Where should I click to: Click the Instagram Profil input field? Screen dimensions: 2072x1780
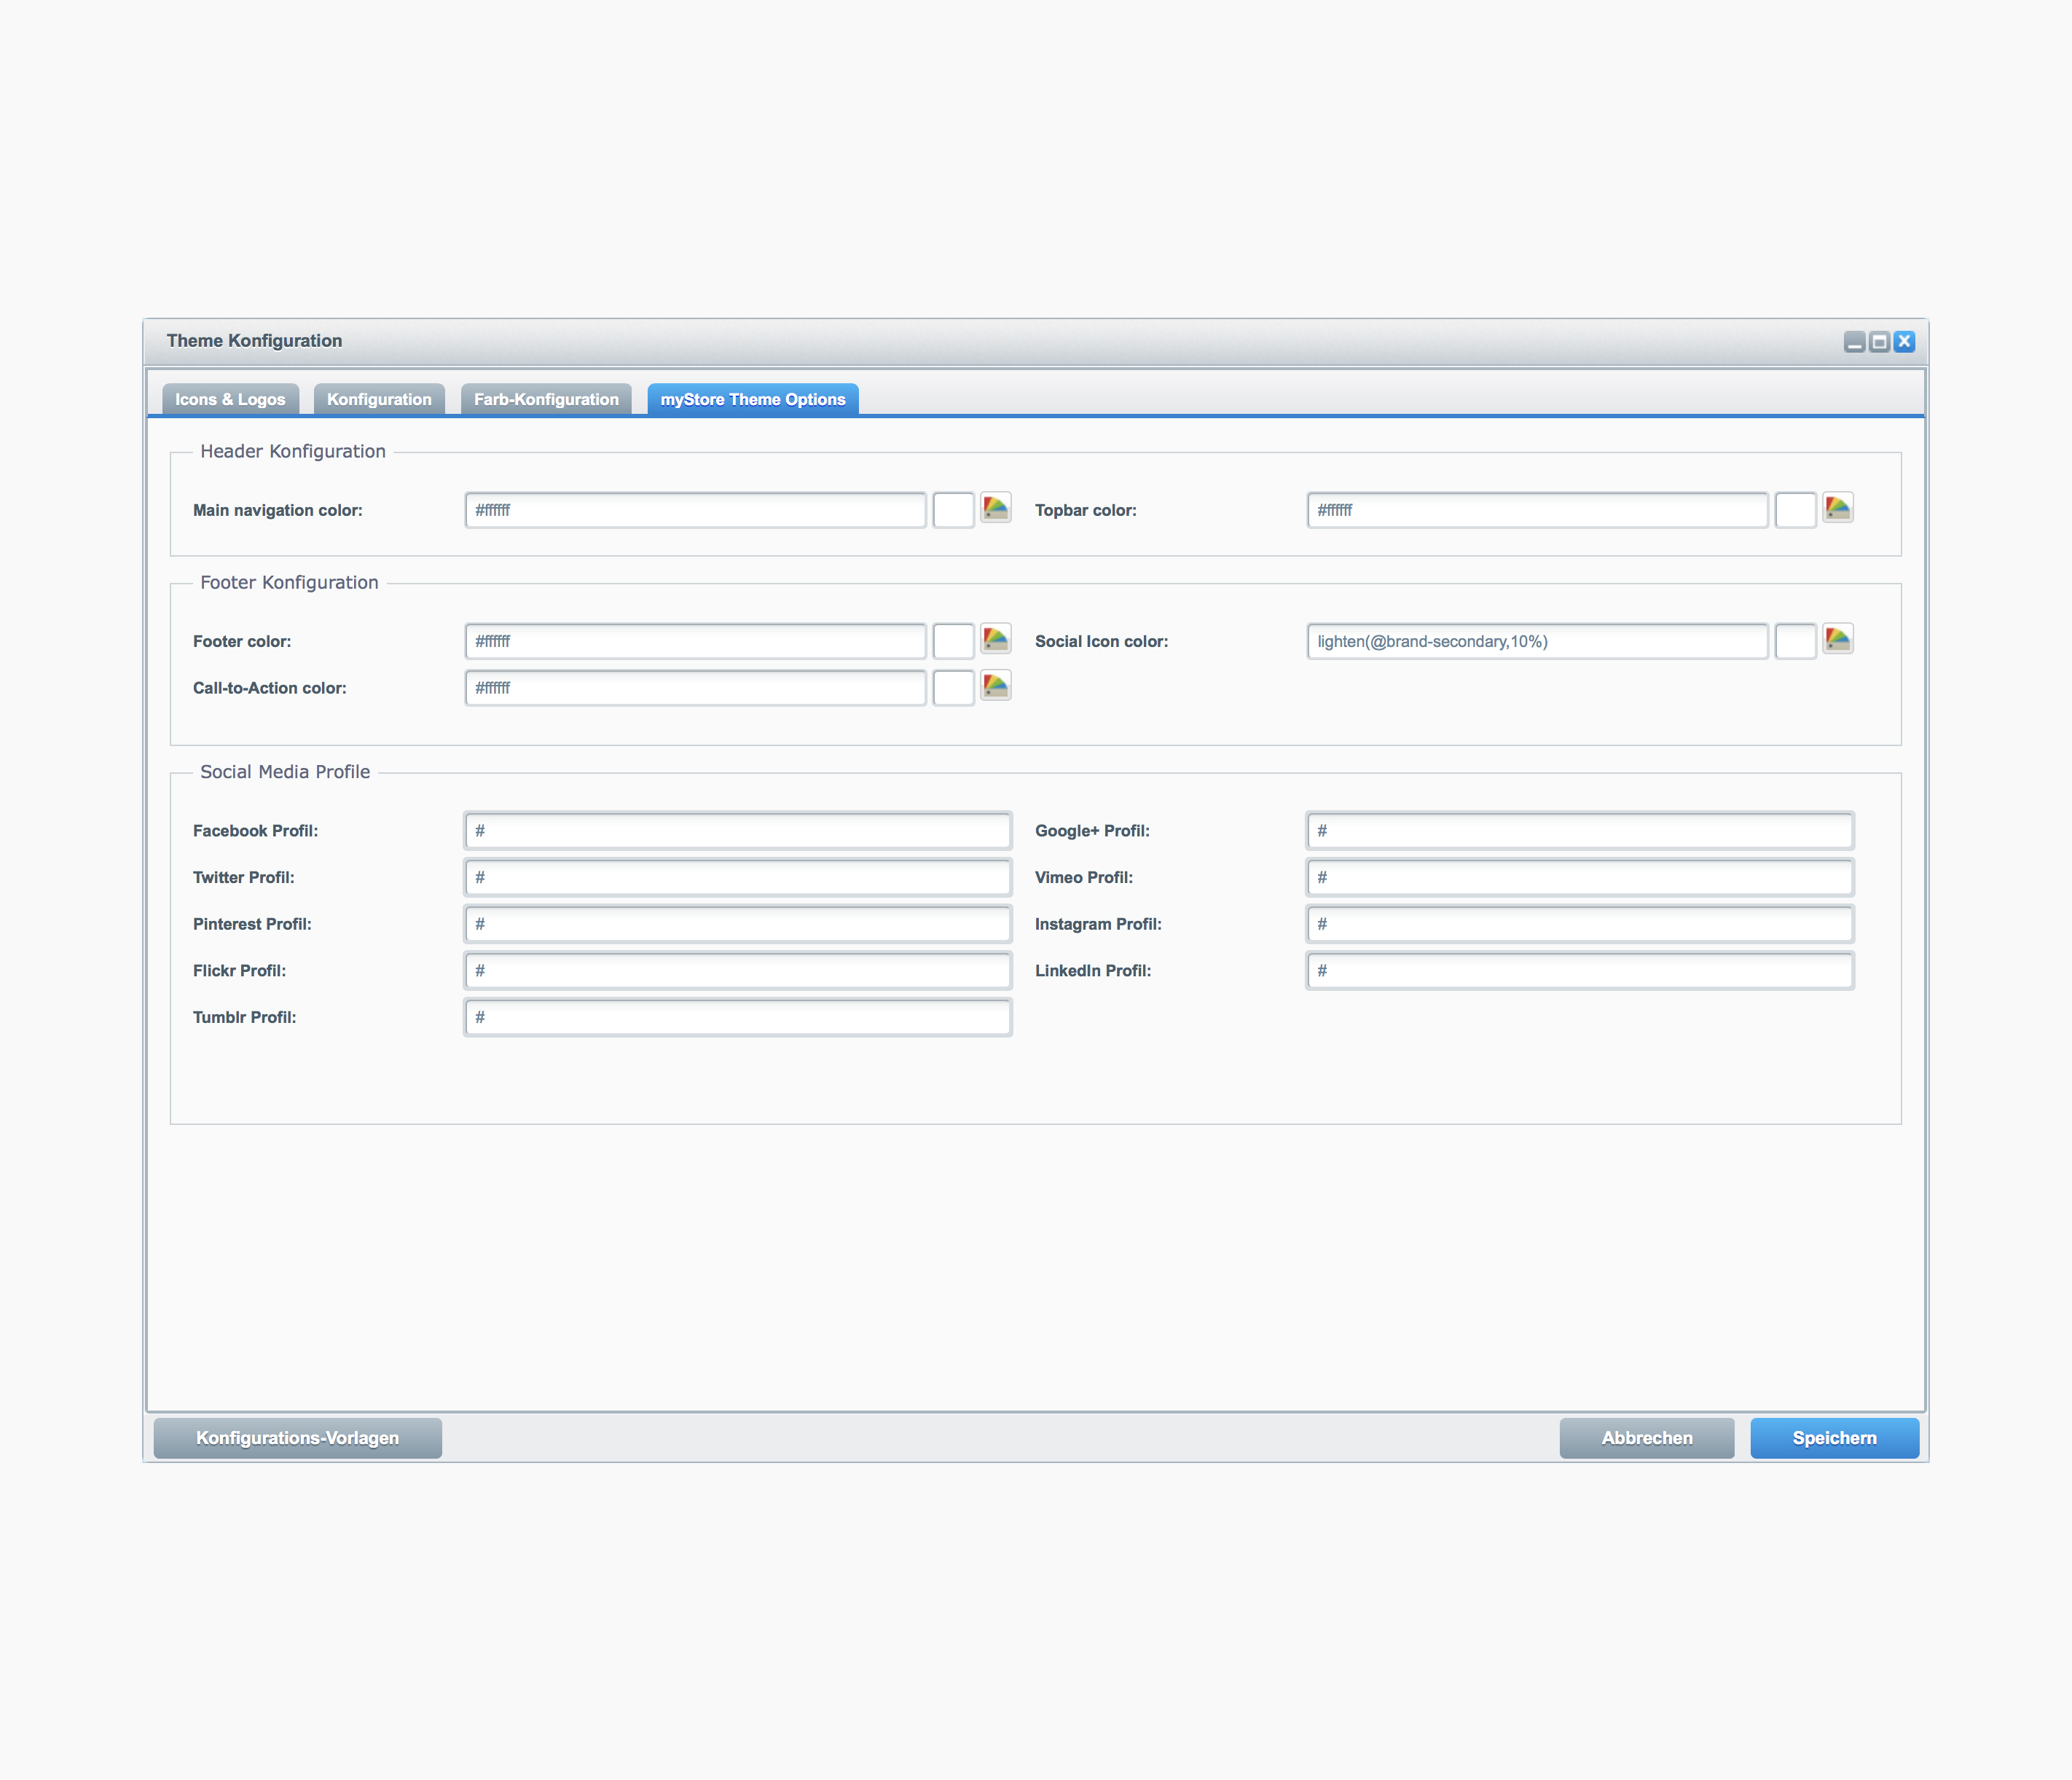click(1580, 924)
